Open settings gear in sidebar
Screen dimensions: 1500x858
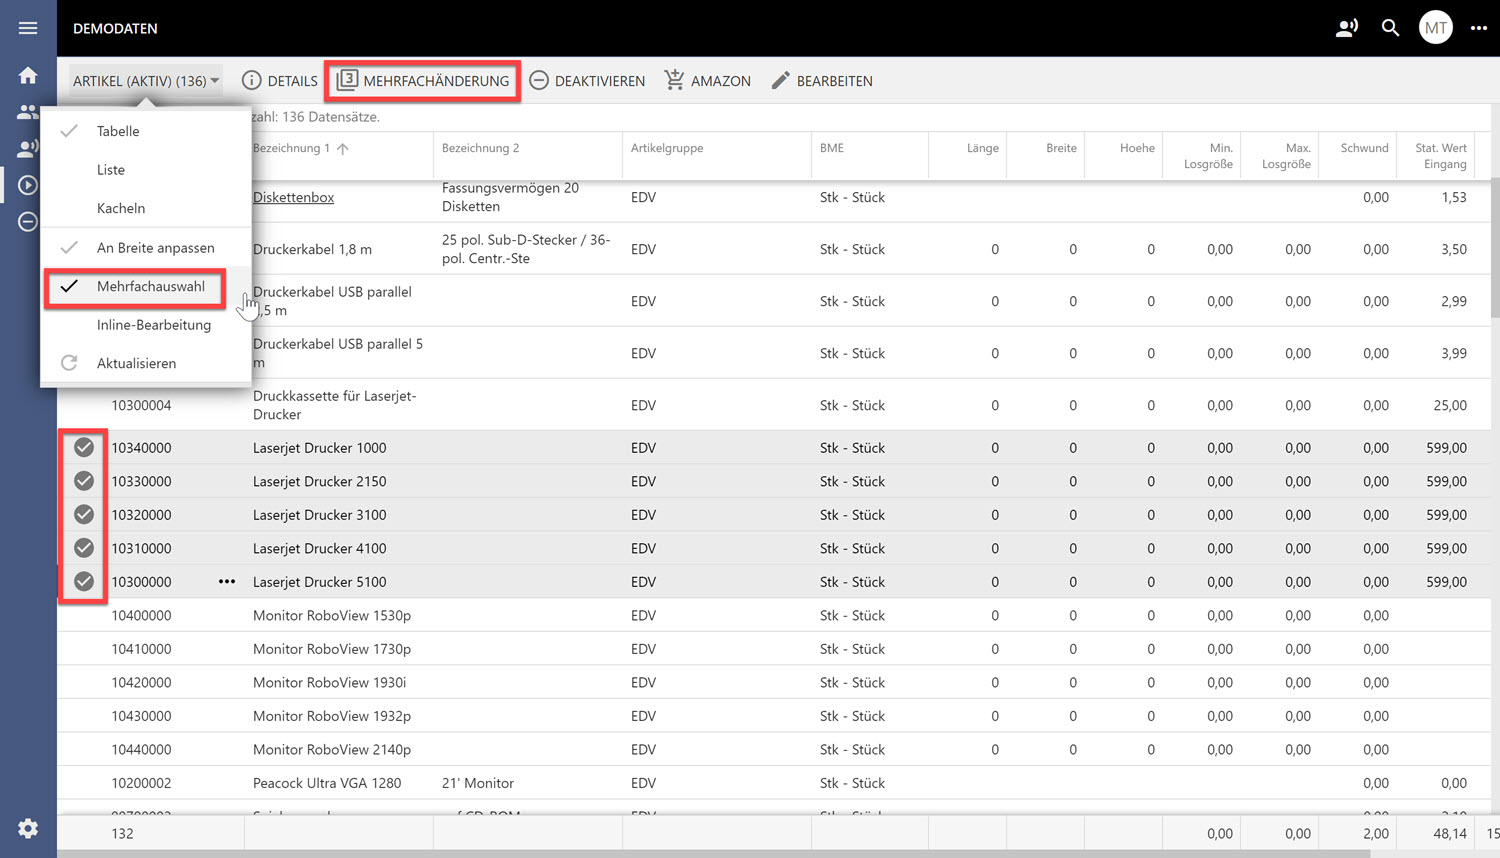[28, 828]
